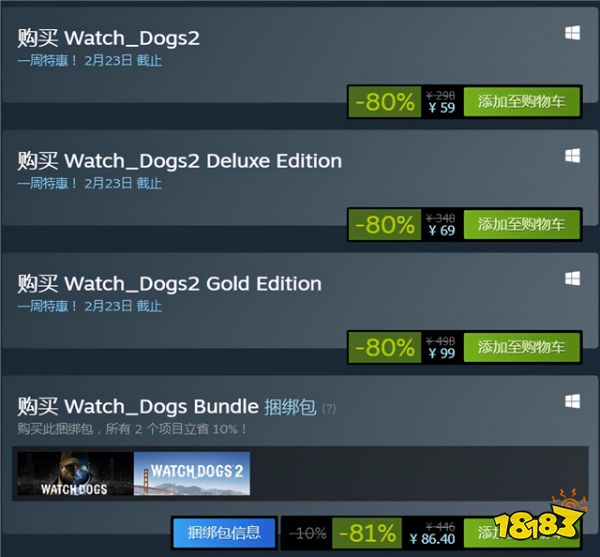Click Windows icon beside Deluxe Edition
Image resolution: width=600 pixels, height=557 pixels.
click(572, 156)
